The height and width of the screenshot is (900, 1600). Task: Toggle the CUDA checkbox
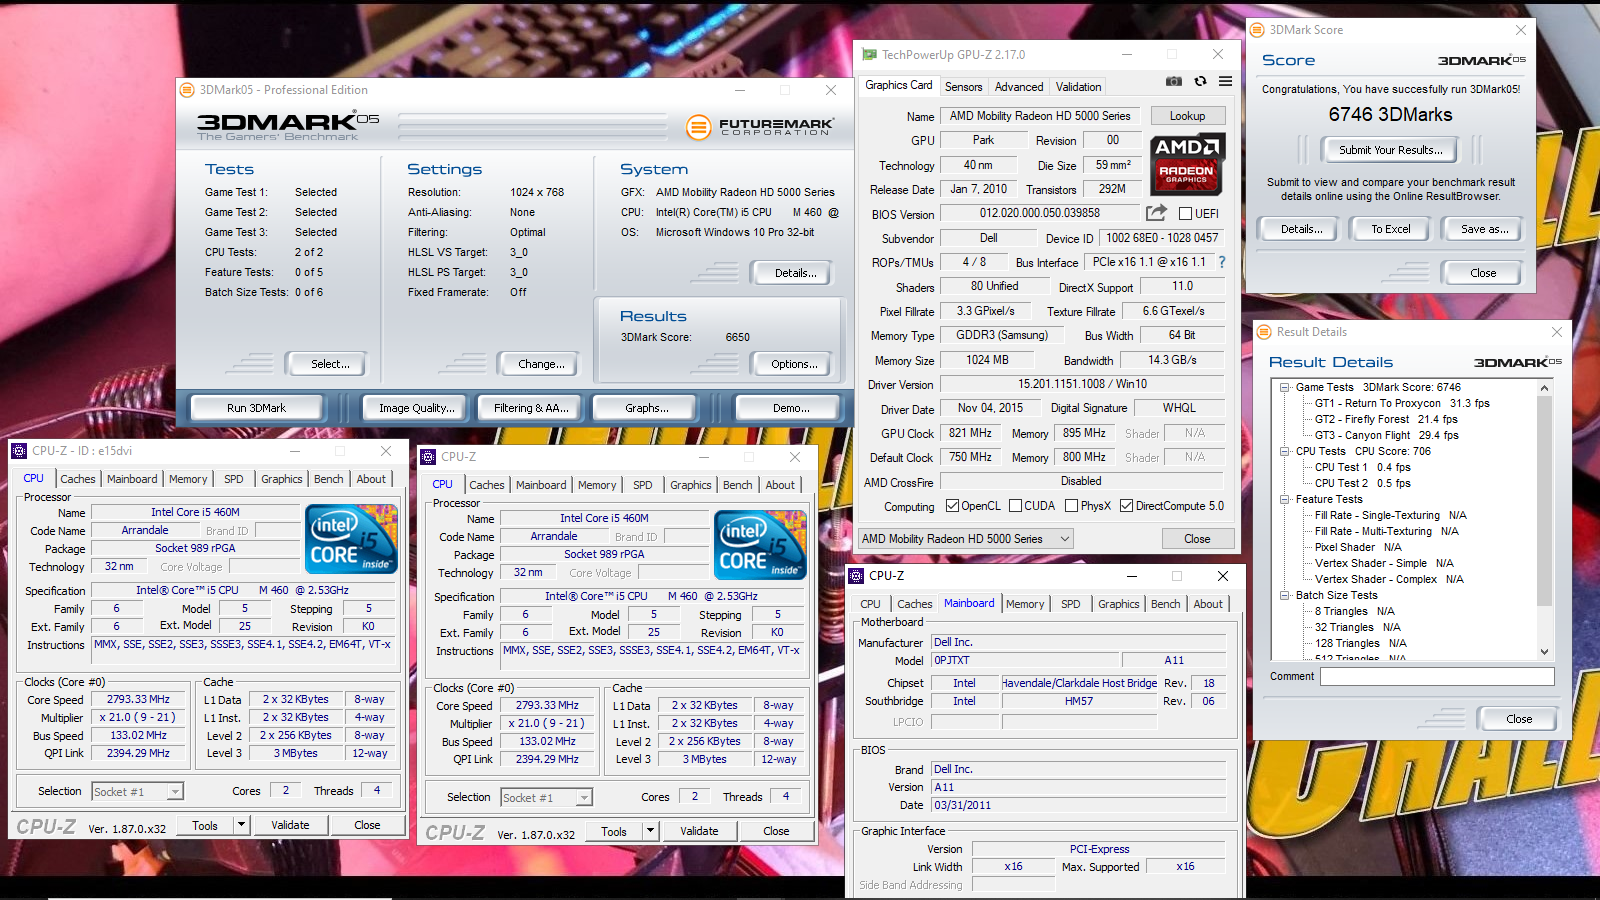1016,506
